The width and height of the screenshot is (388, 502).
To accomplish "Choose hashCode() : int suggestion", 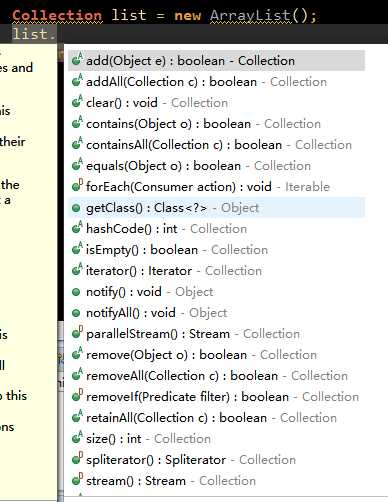I will [216, 229].
